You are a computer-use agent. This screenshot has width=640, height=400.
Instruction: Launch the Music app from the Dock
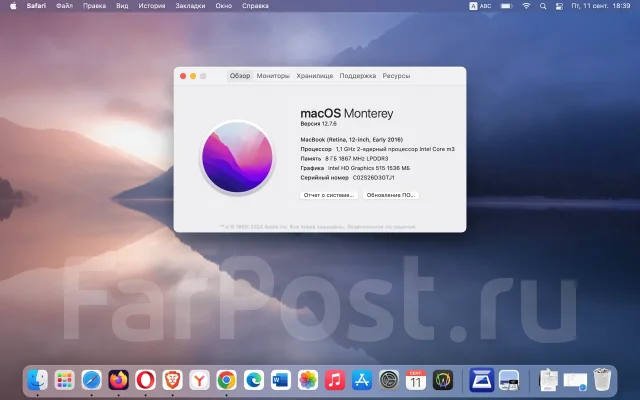[x=334, y=380]
